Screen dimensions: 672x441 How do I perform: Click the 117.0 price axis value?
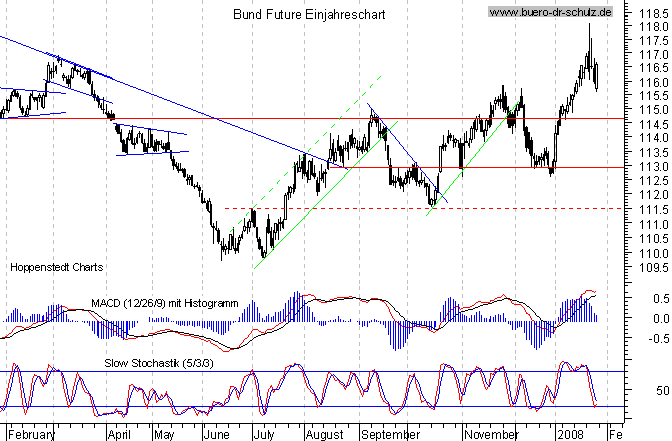[653, 55]
